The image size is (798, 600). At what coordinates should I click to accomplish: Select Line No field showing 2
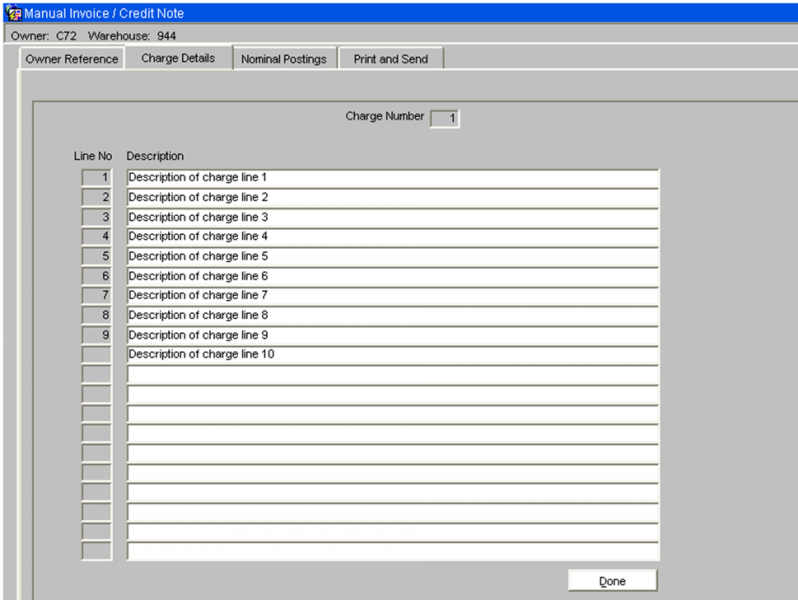coord(97,197)
